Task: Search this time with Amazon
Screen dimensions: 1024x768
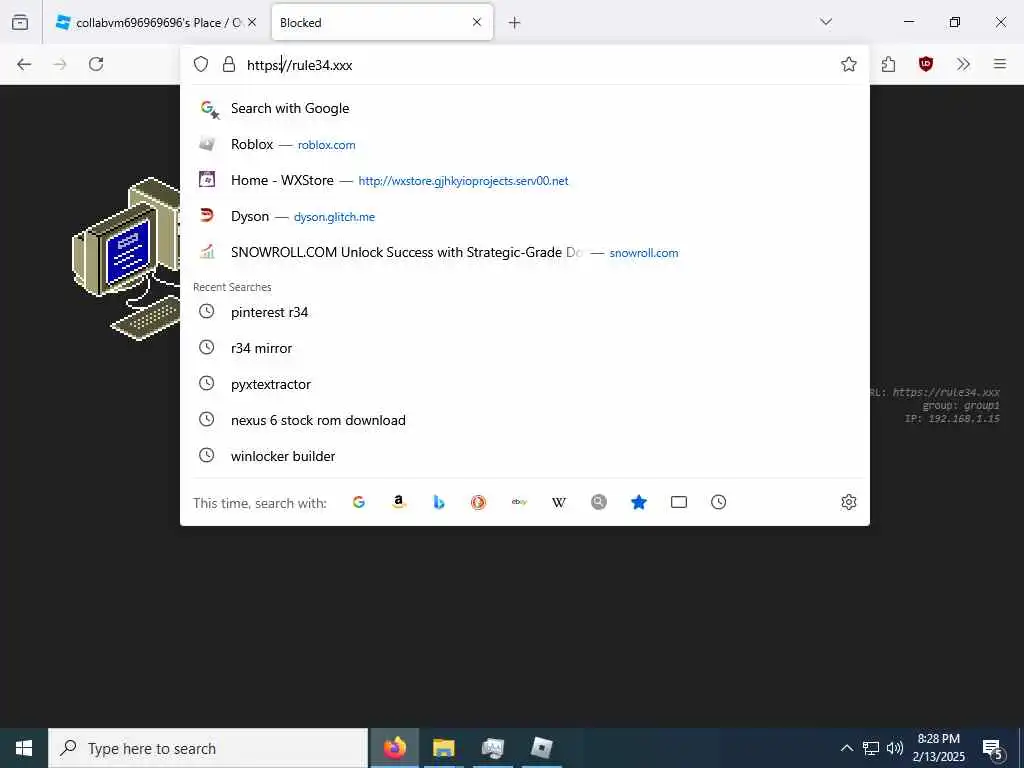Action: (398, 502)
